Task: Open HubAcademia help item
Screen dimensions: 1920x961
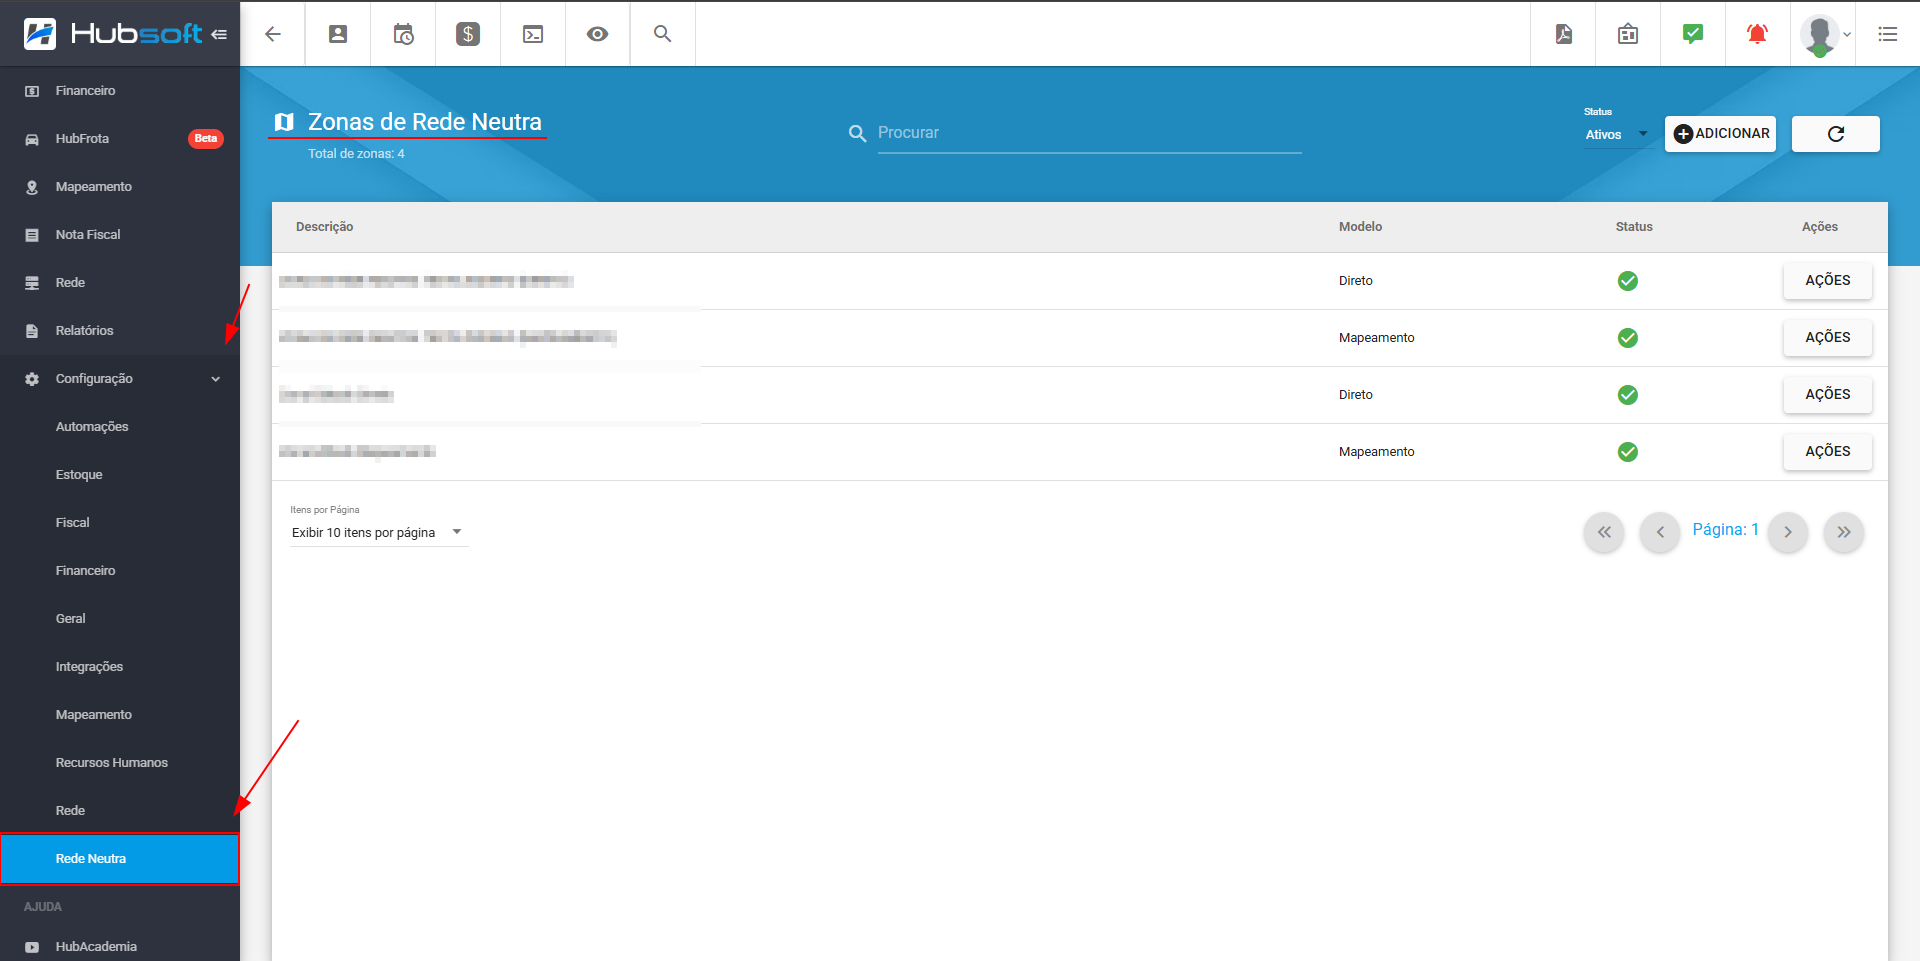Action: click(120, 947)
